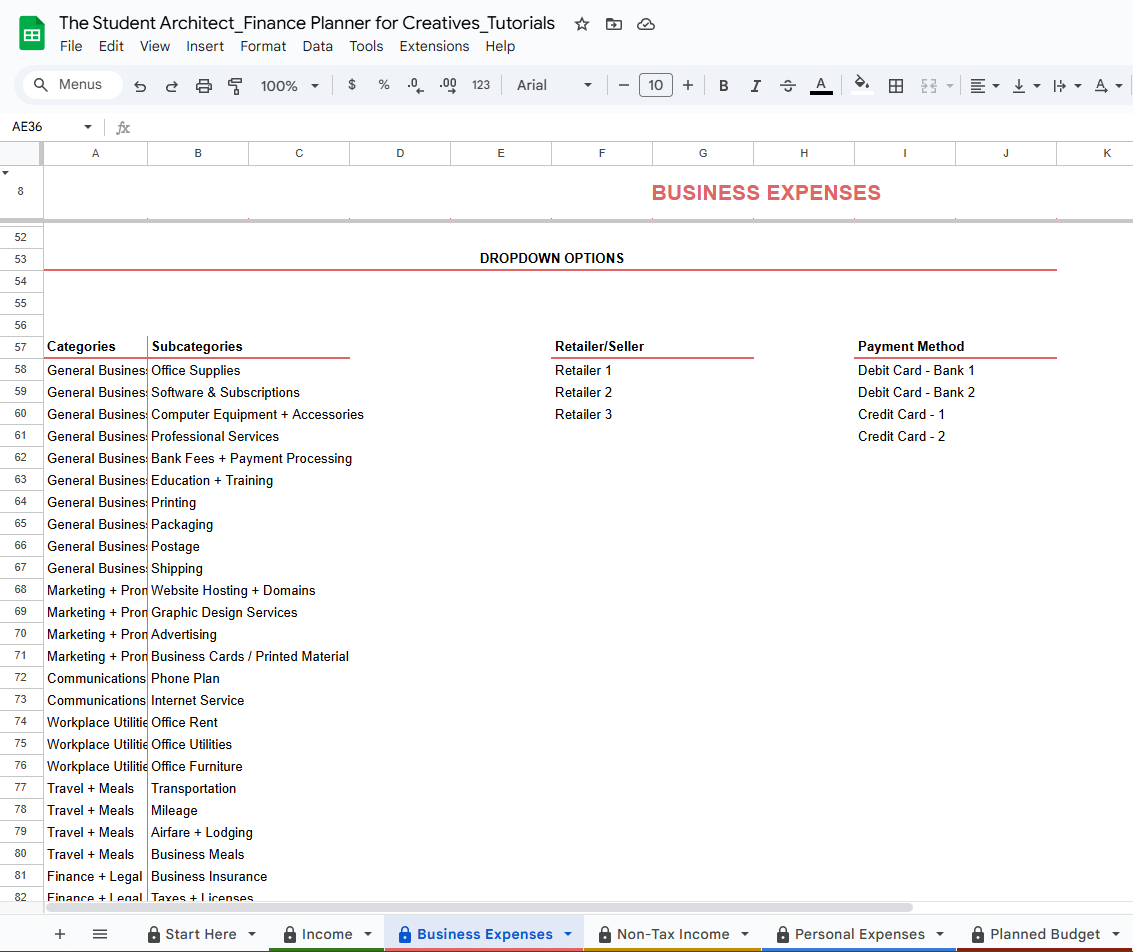Viewport: 1133px width, 952px height.
Task: Open Income tab options arrow
Action: click(x=368, y=934)
